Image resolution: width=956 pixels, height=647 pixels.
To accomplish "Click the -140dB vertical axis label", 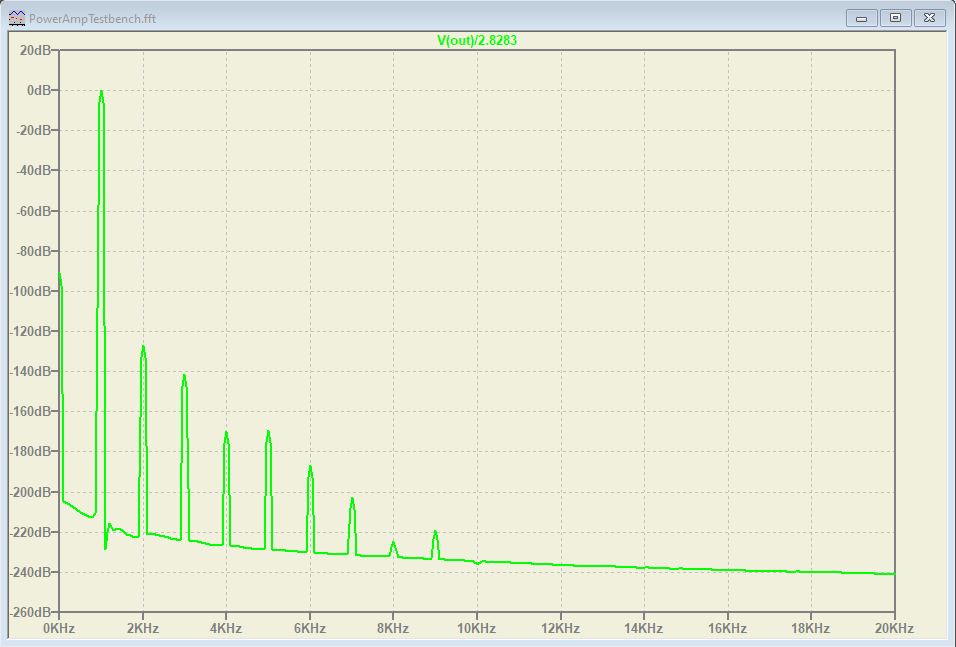I will (x=30, y=371).
